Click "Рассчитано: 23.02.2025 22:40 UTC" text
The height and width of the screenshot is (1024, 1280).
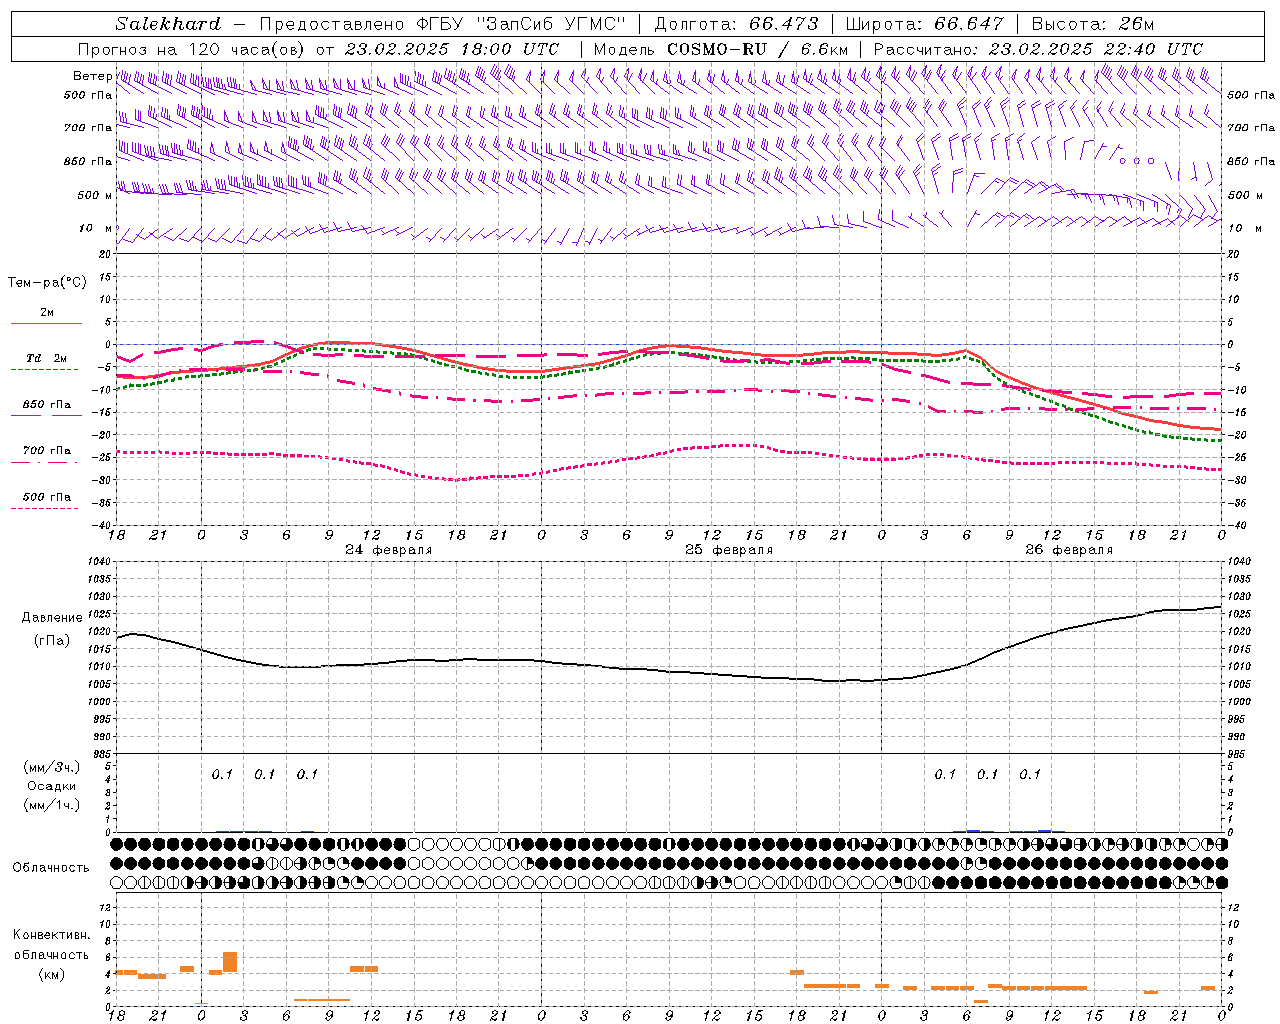[1038, 49]
